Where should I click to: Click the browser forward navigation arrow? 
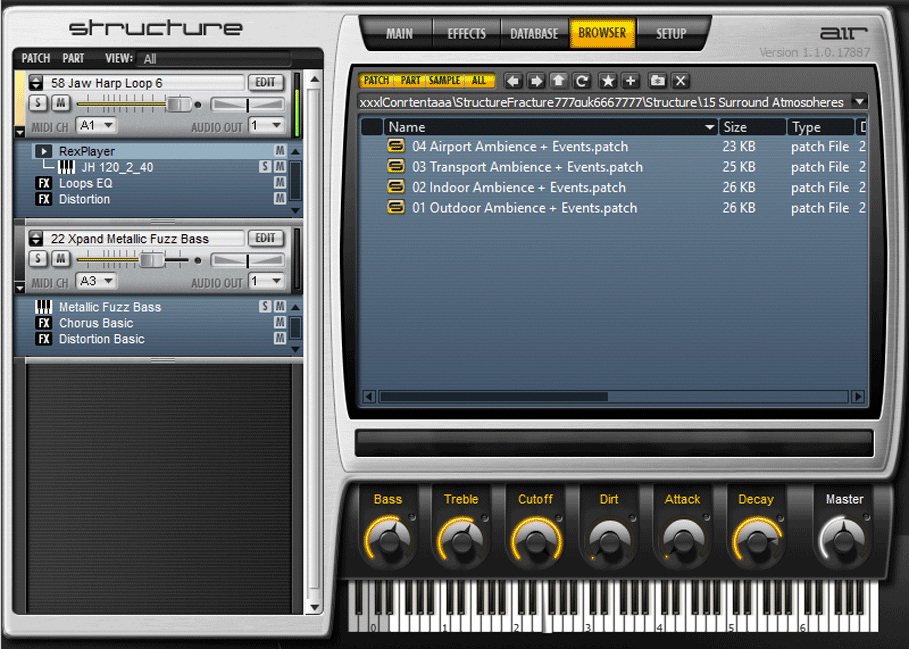point(536,81)
